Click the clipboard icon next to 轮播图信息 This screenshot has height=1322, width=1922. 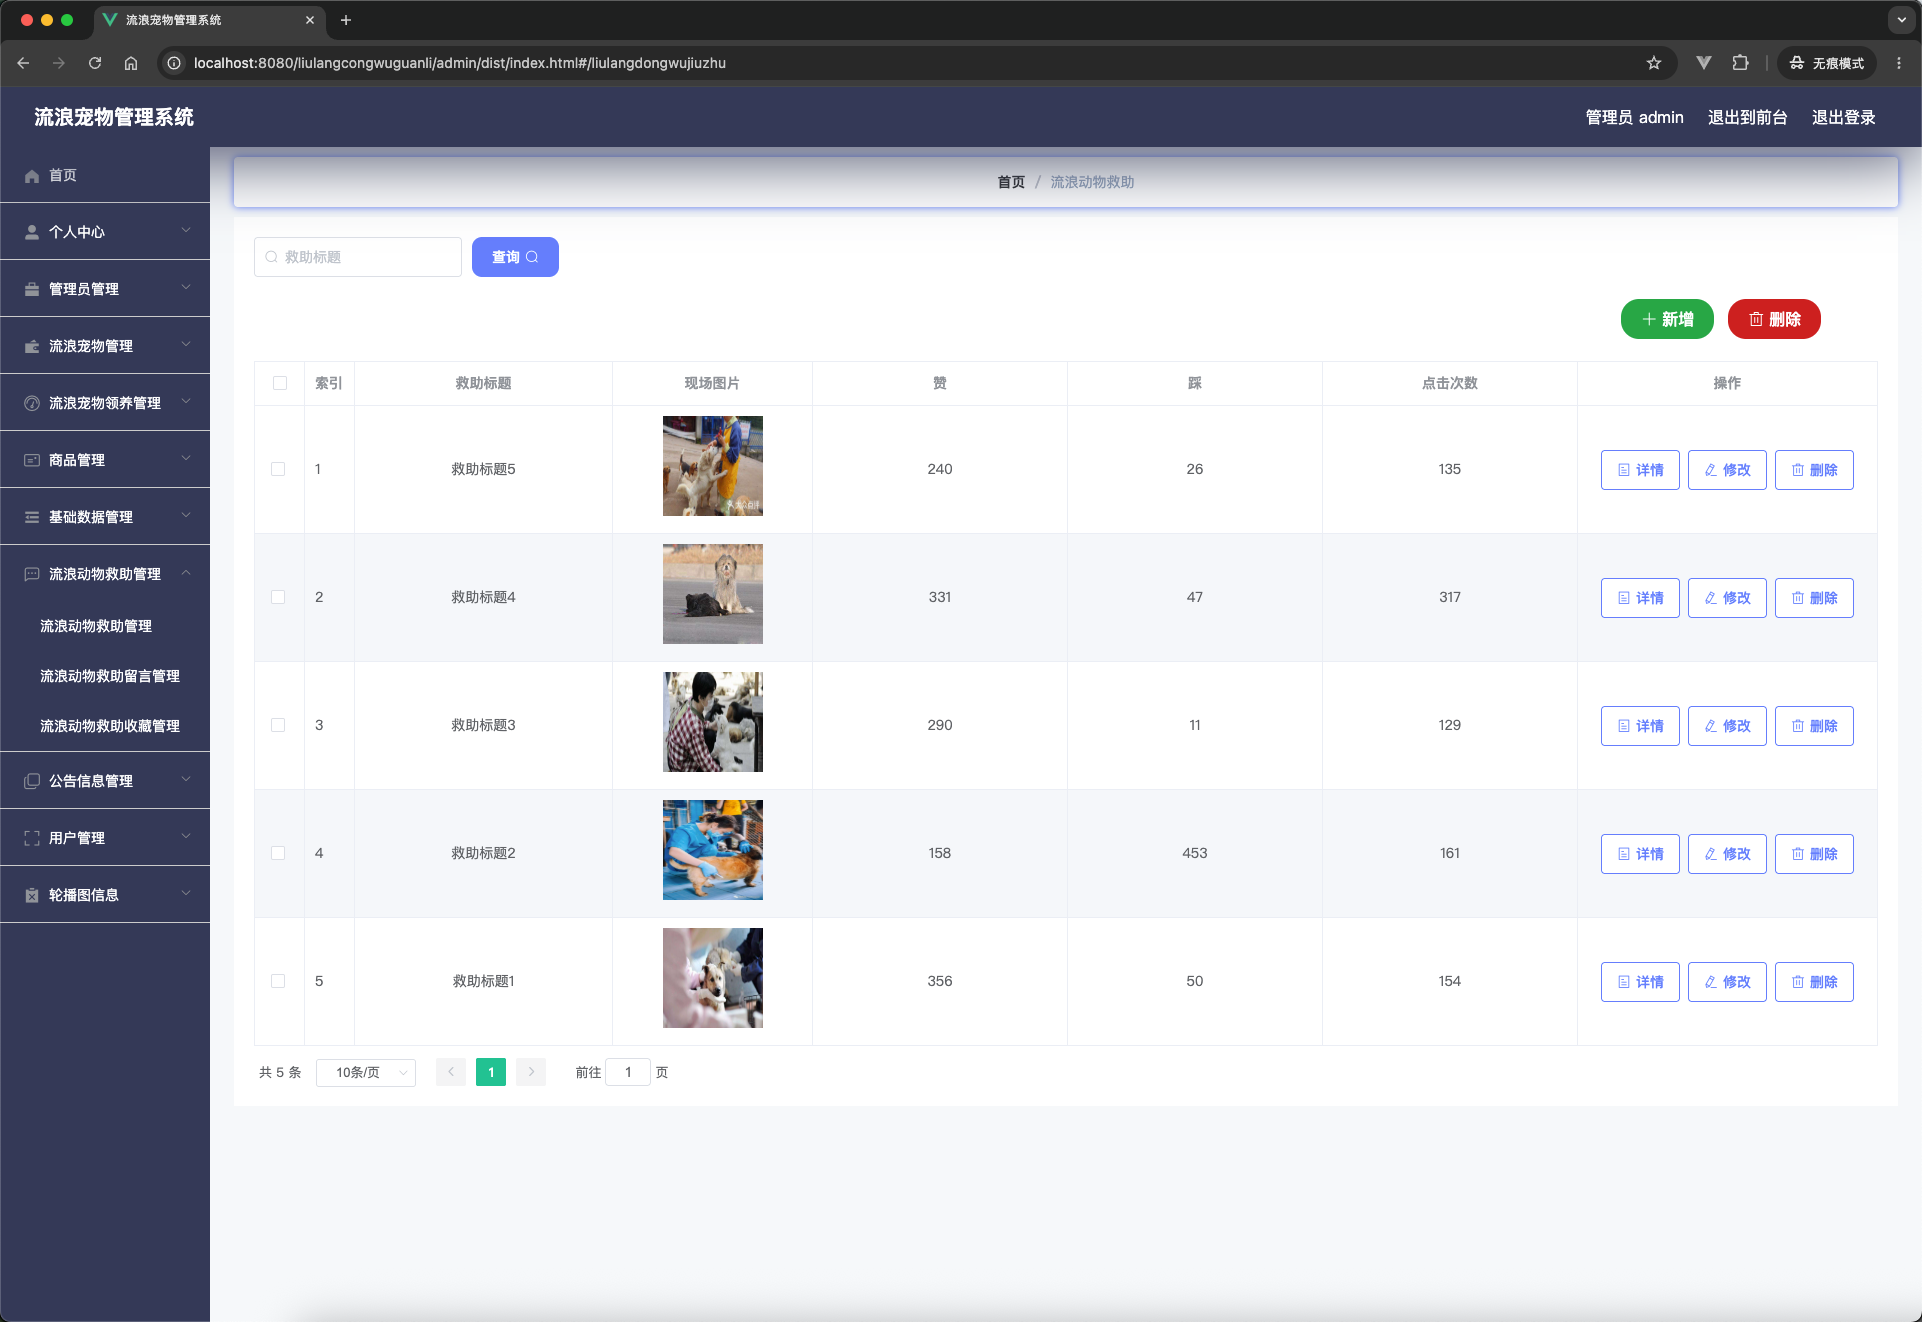pos(32,895)
